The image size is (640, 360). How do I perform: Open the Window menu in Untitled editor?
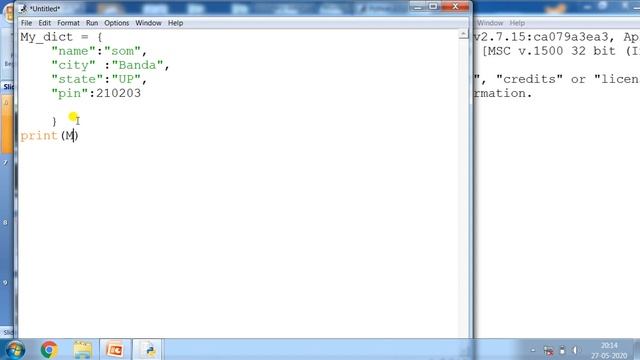click(148, 23)
